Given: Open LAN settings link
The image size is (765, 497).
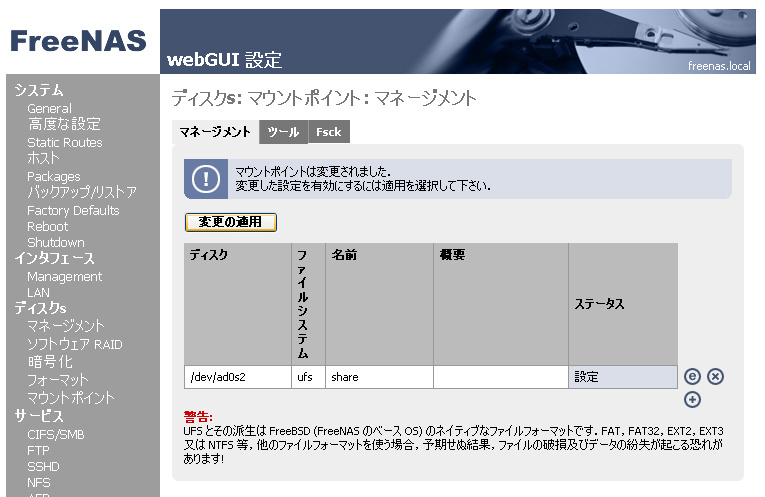Looking at the screenshot, I should 39,293.
